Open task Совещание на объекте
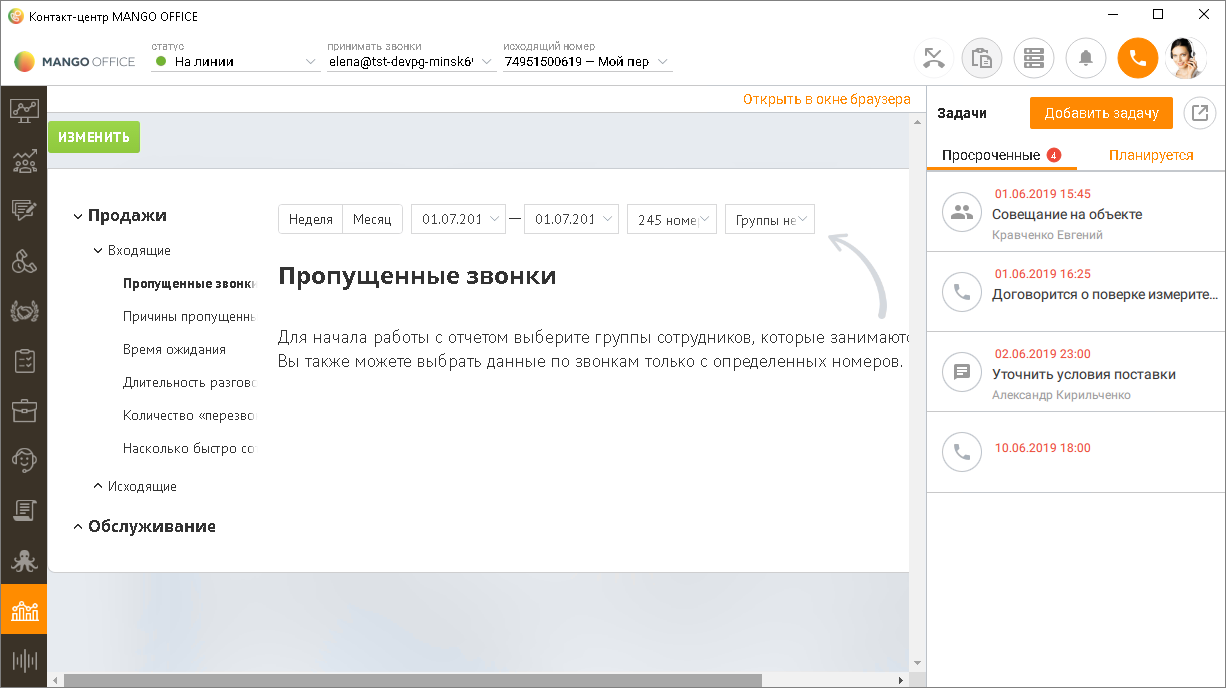Viewport: 1226px width, 688px height. pos(1067,214)
